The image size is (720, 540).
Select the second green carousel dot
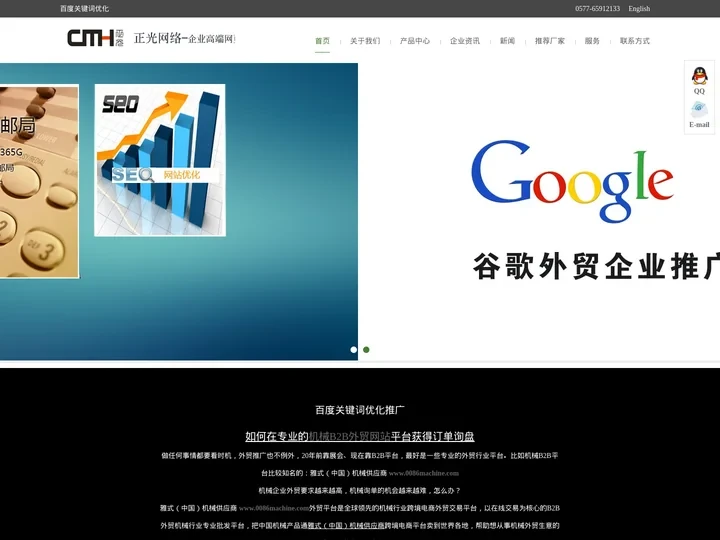(x=366, y=350)
